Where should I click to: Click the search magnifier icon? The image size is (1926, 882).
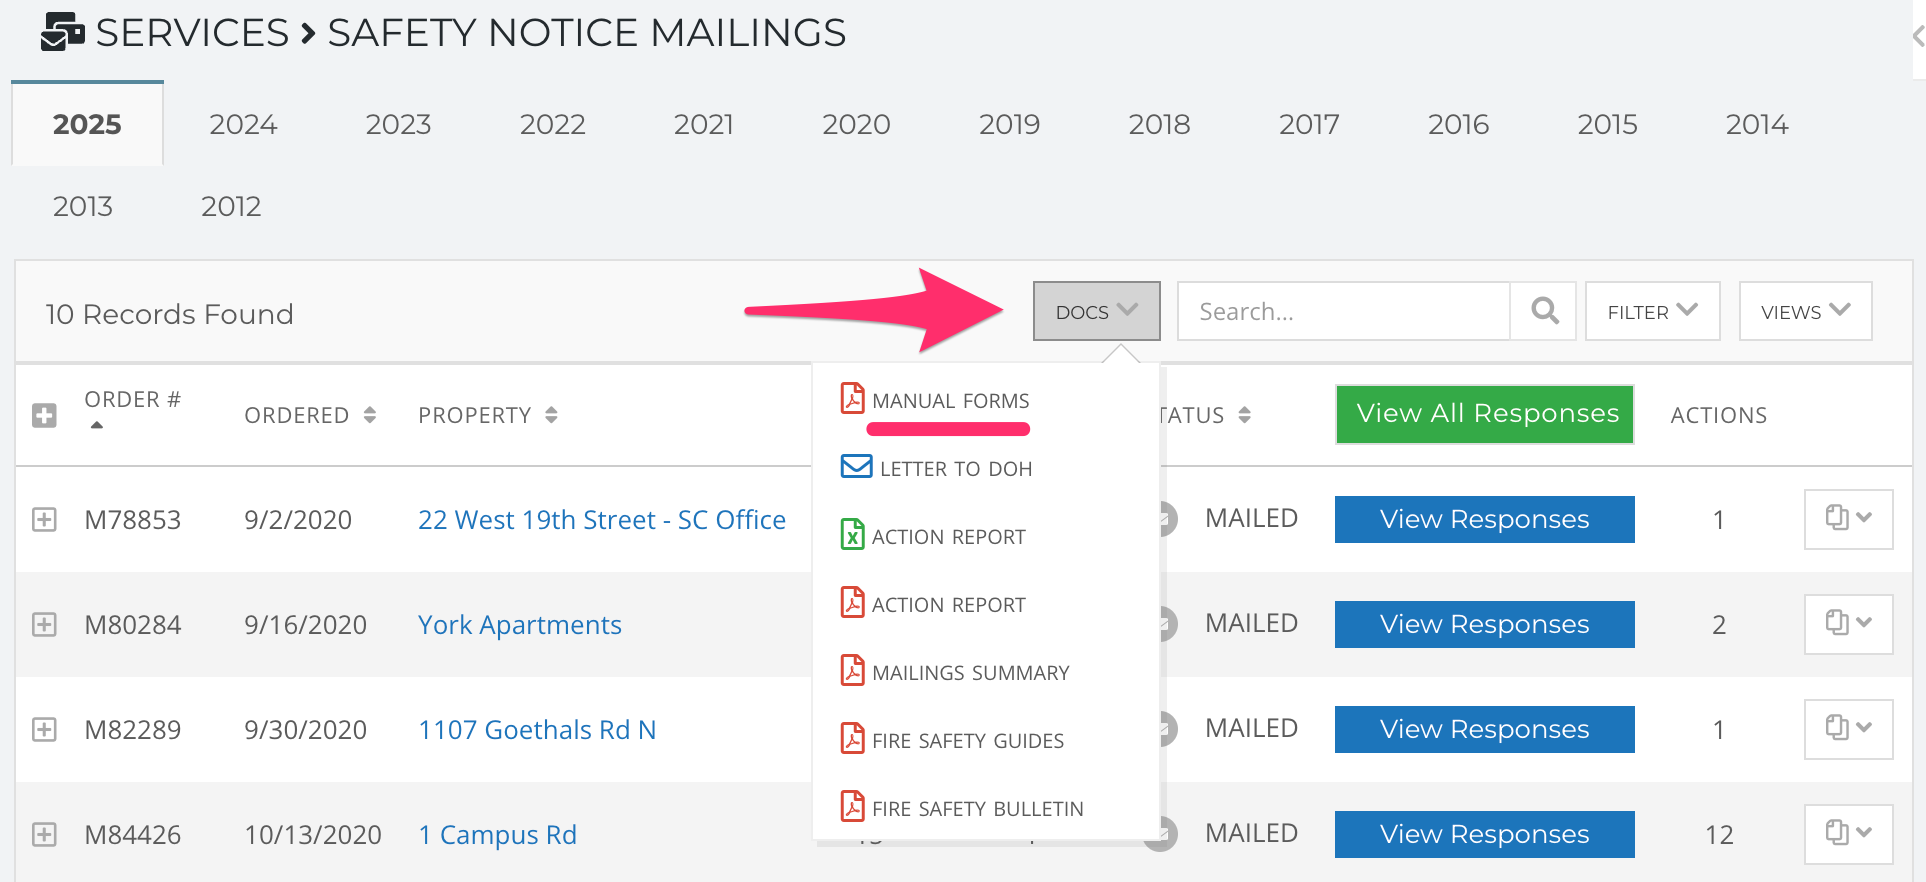(1544, 311)
